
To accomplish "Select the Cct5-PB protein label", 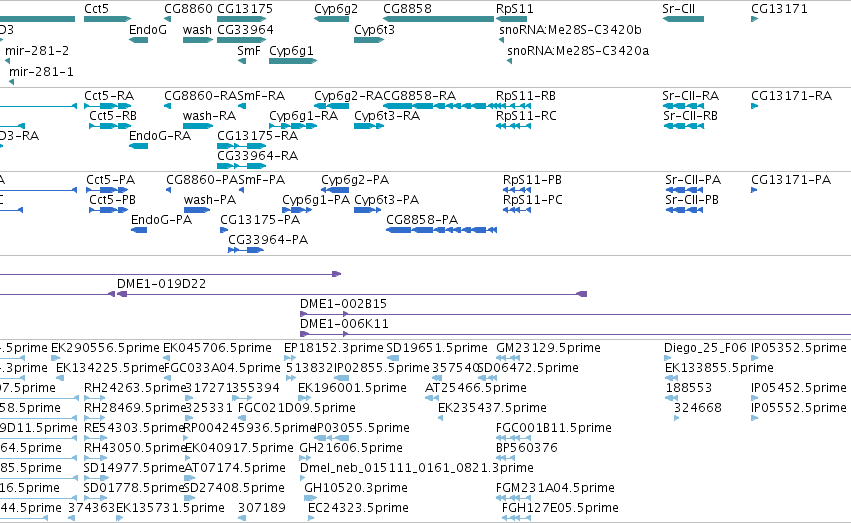I will point(112,200).
